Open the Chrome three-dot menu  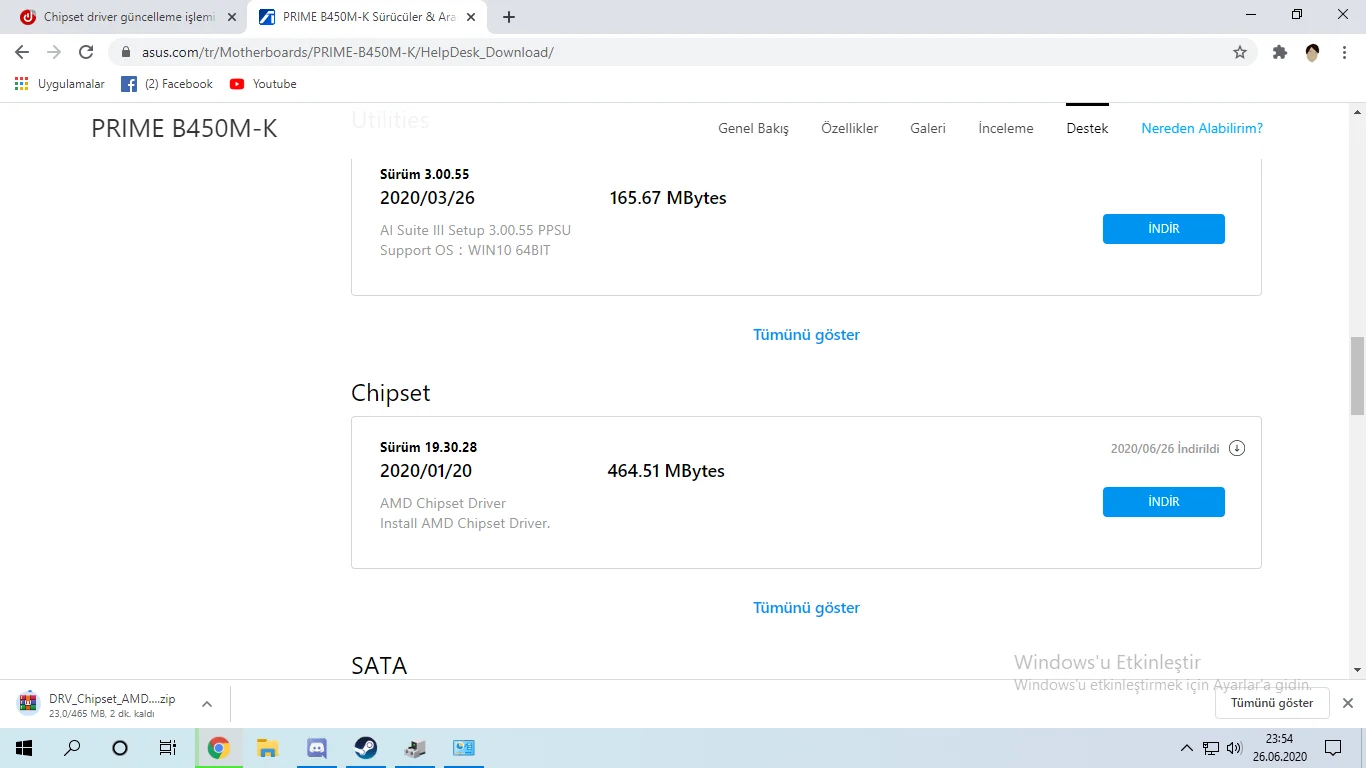(x=1345, y=52)
